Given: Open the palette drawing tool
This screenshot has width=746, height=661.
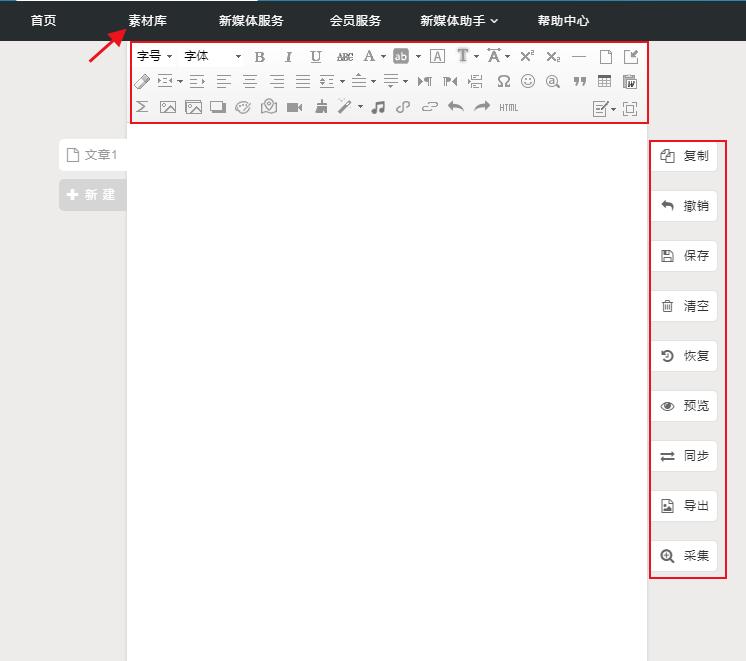Looking at the screenshot, I should tap(243, 107).
